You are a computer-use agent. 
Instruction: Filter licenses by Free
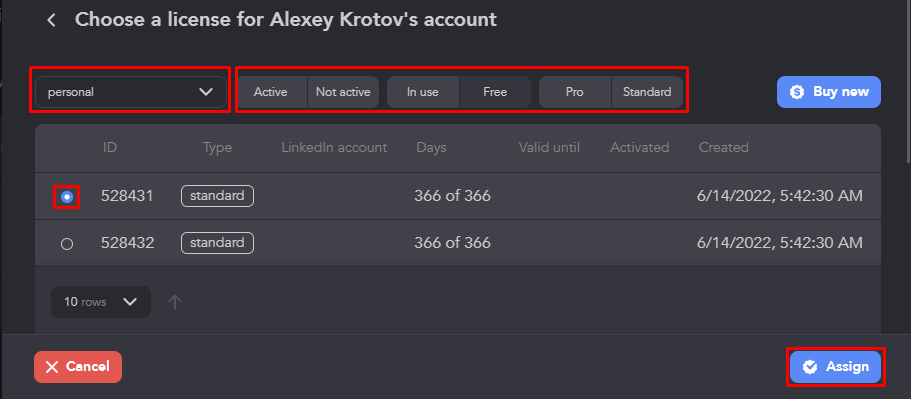click(x=495, y=92)
